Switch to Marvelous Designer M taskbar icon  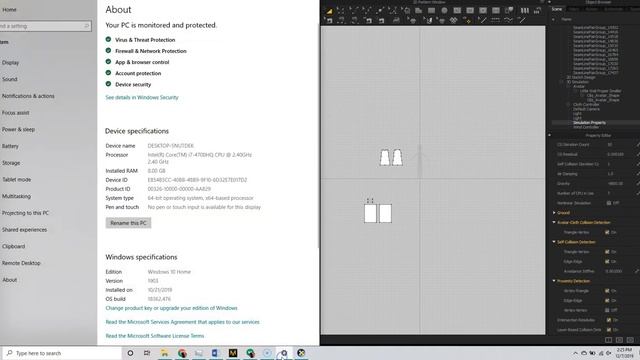tap(233, 353)
